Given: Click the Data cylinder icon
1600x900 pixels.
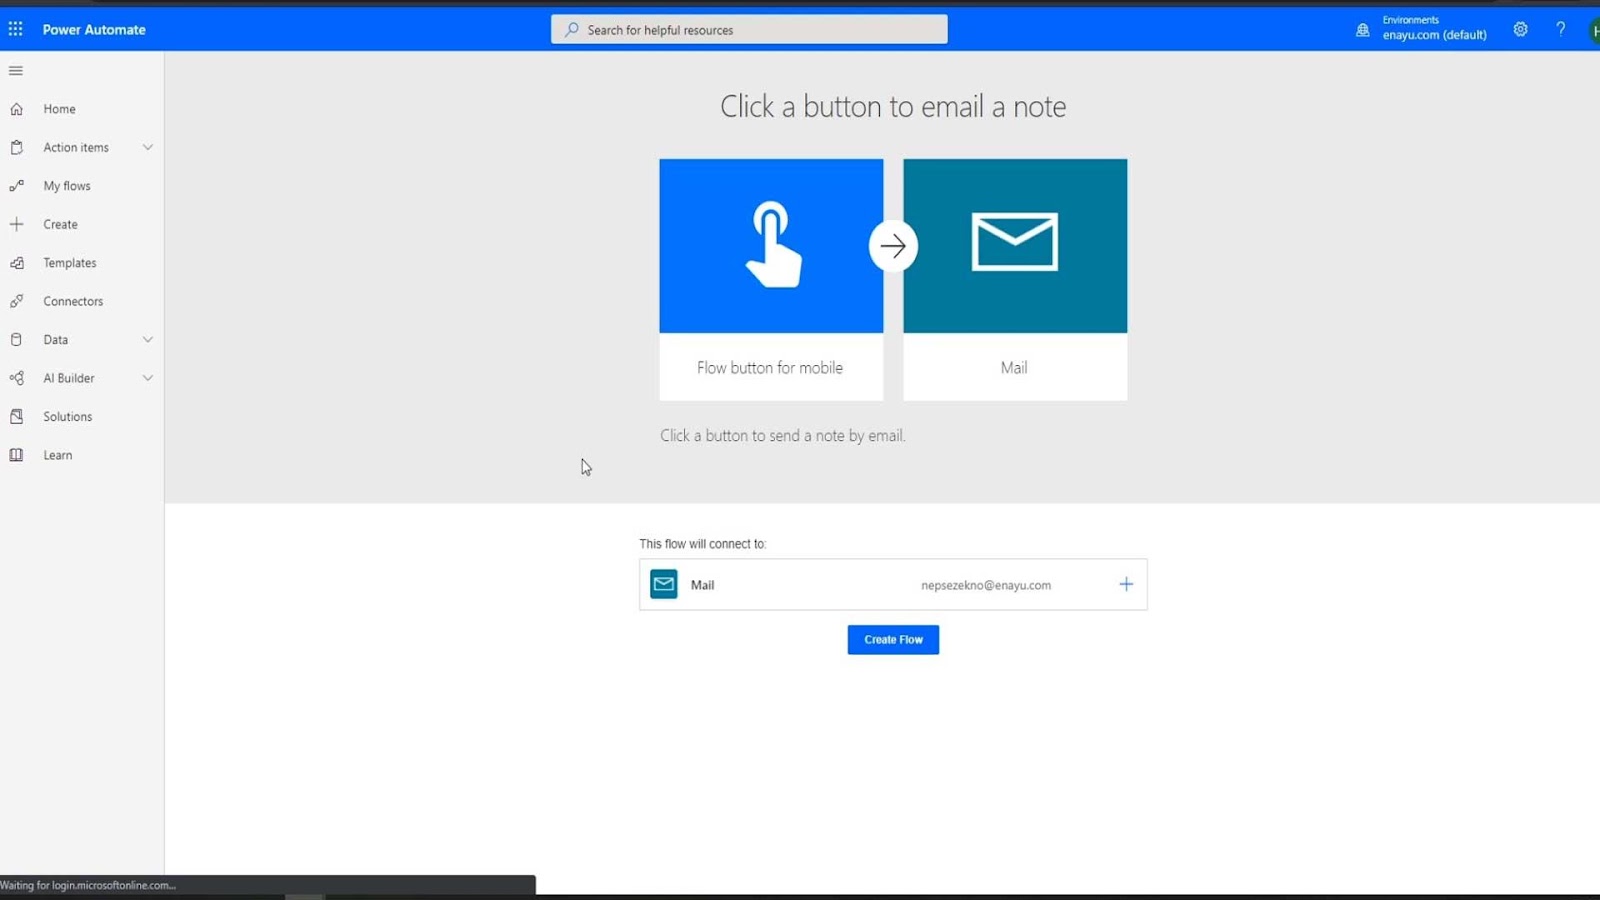Looking at the screenshot, I should [x=16, y=340].
